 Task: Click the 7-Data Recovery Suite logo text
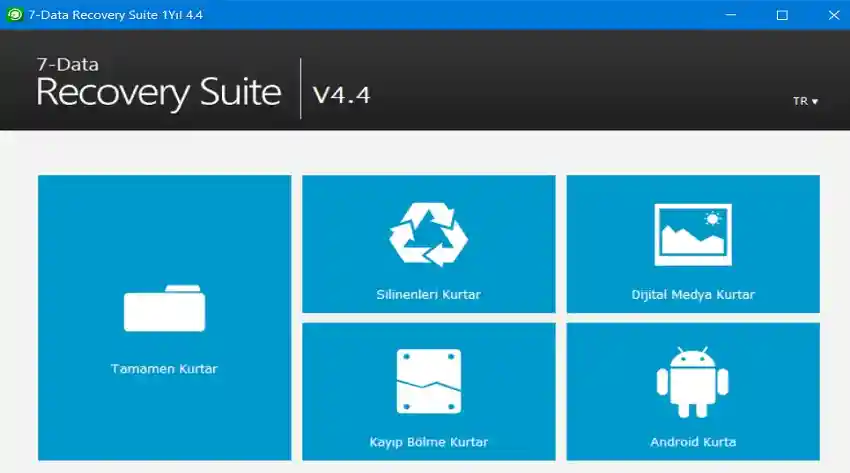click(x=158, y=84)
